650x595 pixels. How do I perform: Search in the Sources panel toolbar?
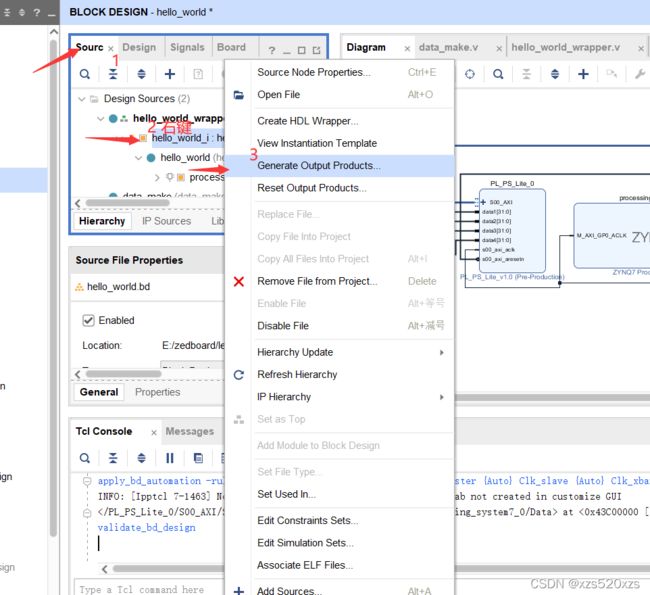pyautogui.click(x=85, y=74)
